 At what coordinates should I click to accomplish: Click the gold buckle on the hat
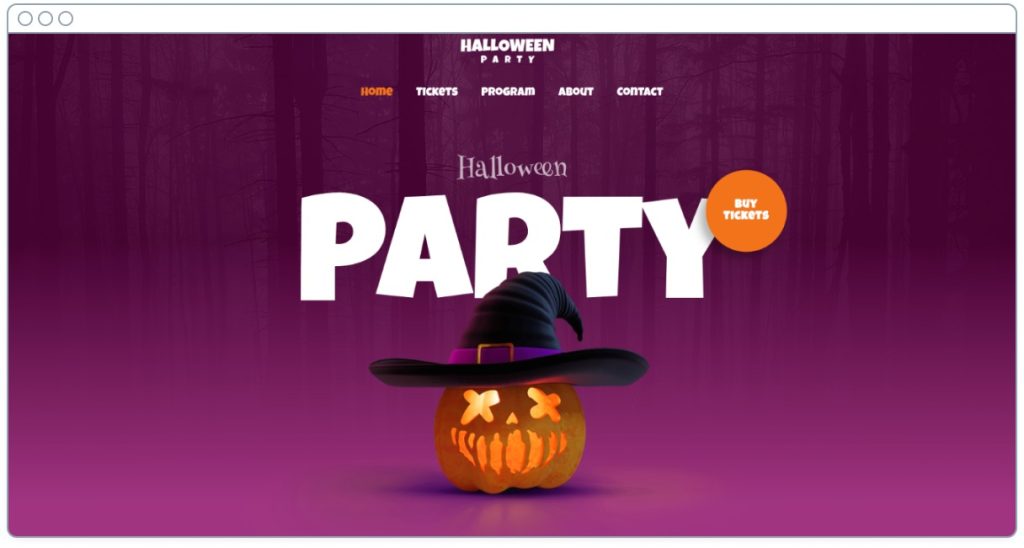click(x=495, y=353)
